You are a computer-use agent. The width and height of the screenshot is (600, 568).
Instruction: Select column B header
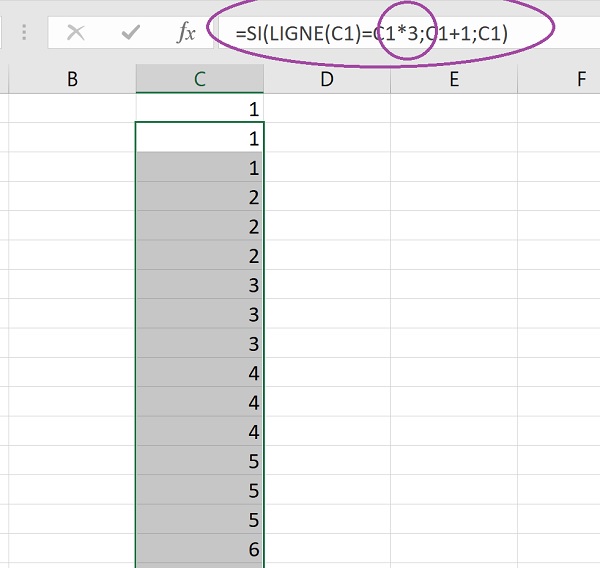(x=72, y=79)
